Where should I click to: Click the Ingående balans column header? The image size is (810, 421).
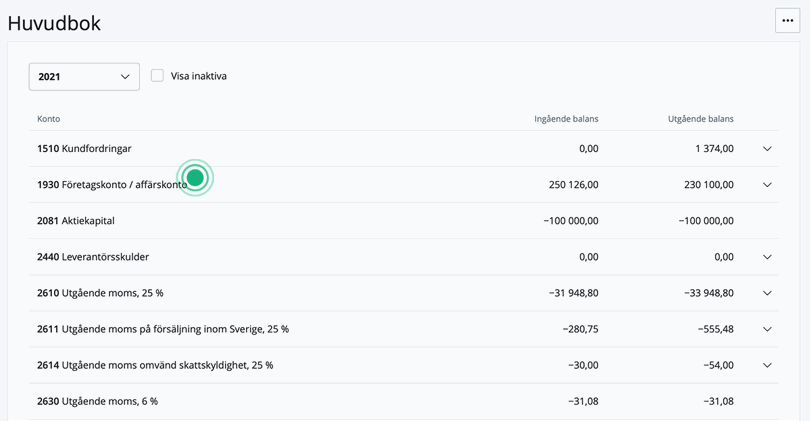click(566, 119)
